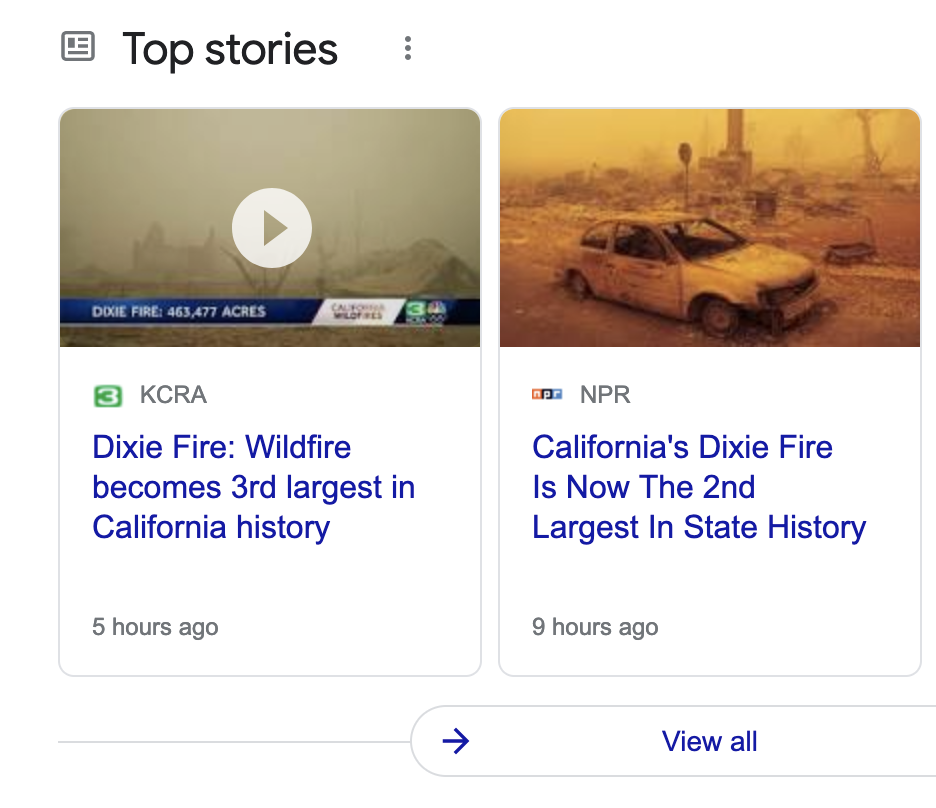Click the KCRA source name label
This screenshot has width=936, height=808.
click(x=173, y=395)
